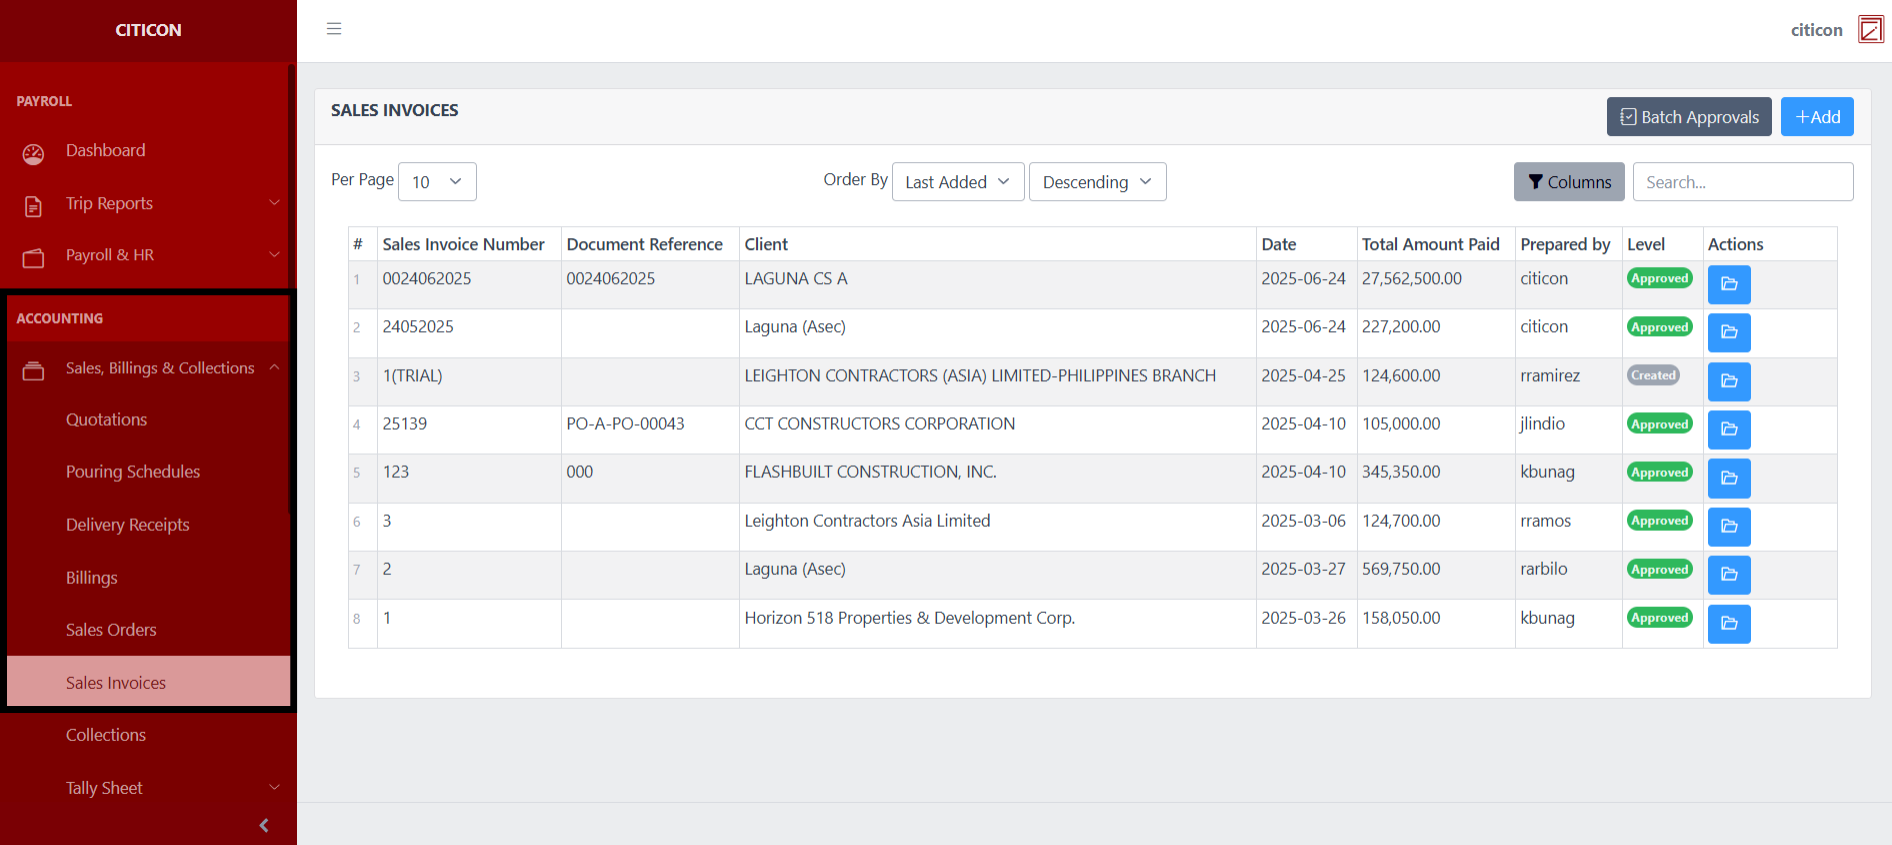Click Approved badge for CCT CONSTRUCTORS row

[x=1659, y=424]
